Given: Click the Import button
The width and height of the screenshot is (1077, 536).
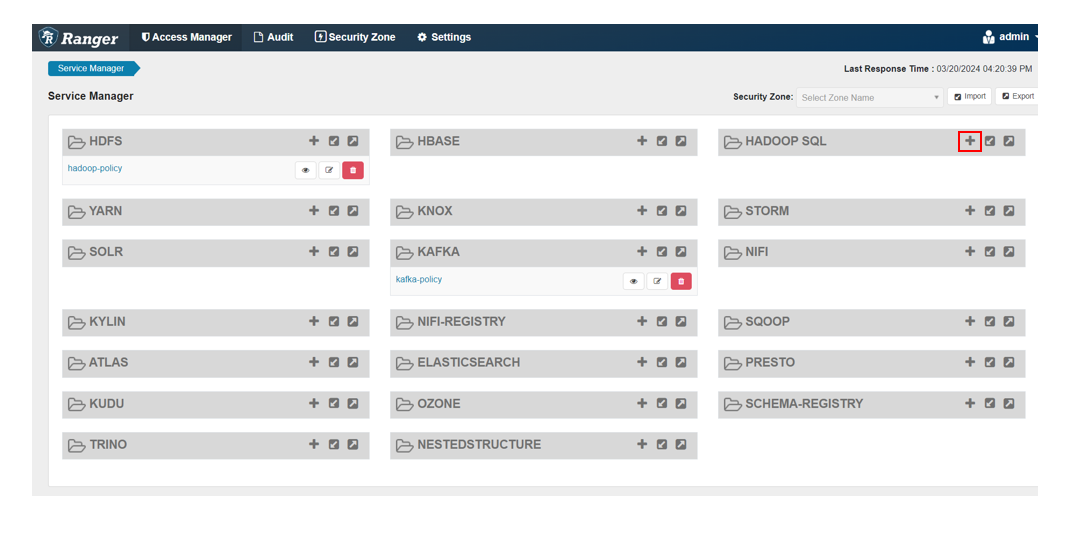Looking at the screenshot, I should (x=969, y=96).
